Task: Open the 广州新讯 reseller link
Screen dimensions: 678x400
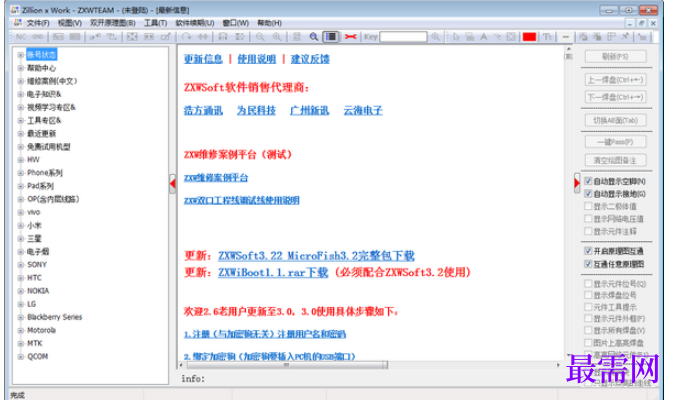Action: [310, 111]
